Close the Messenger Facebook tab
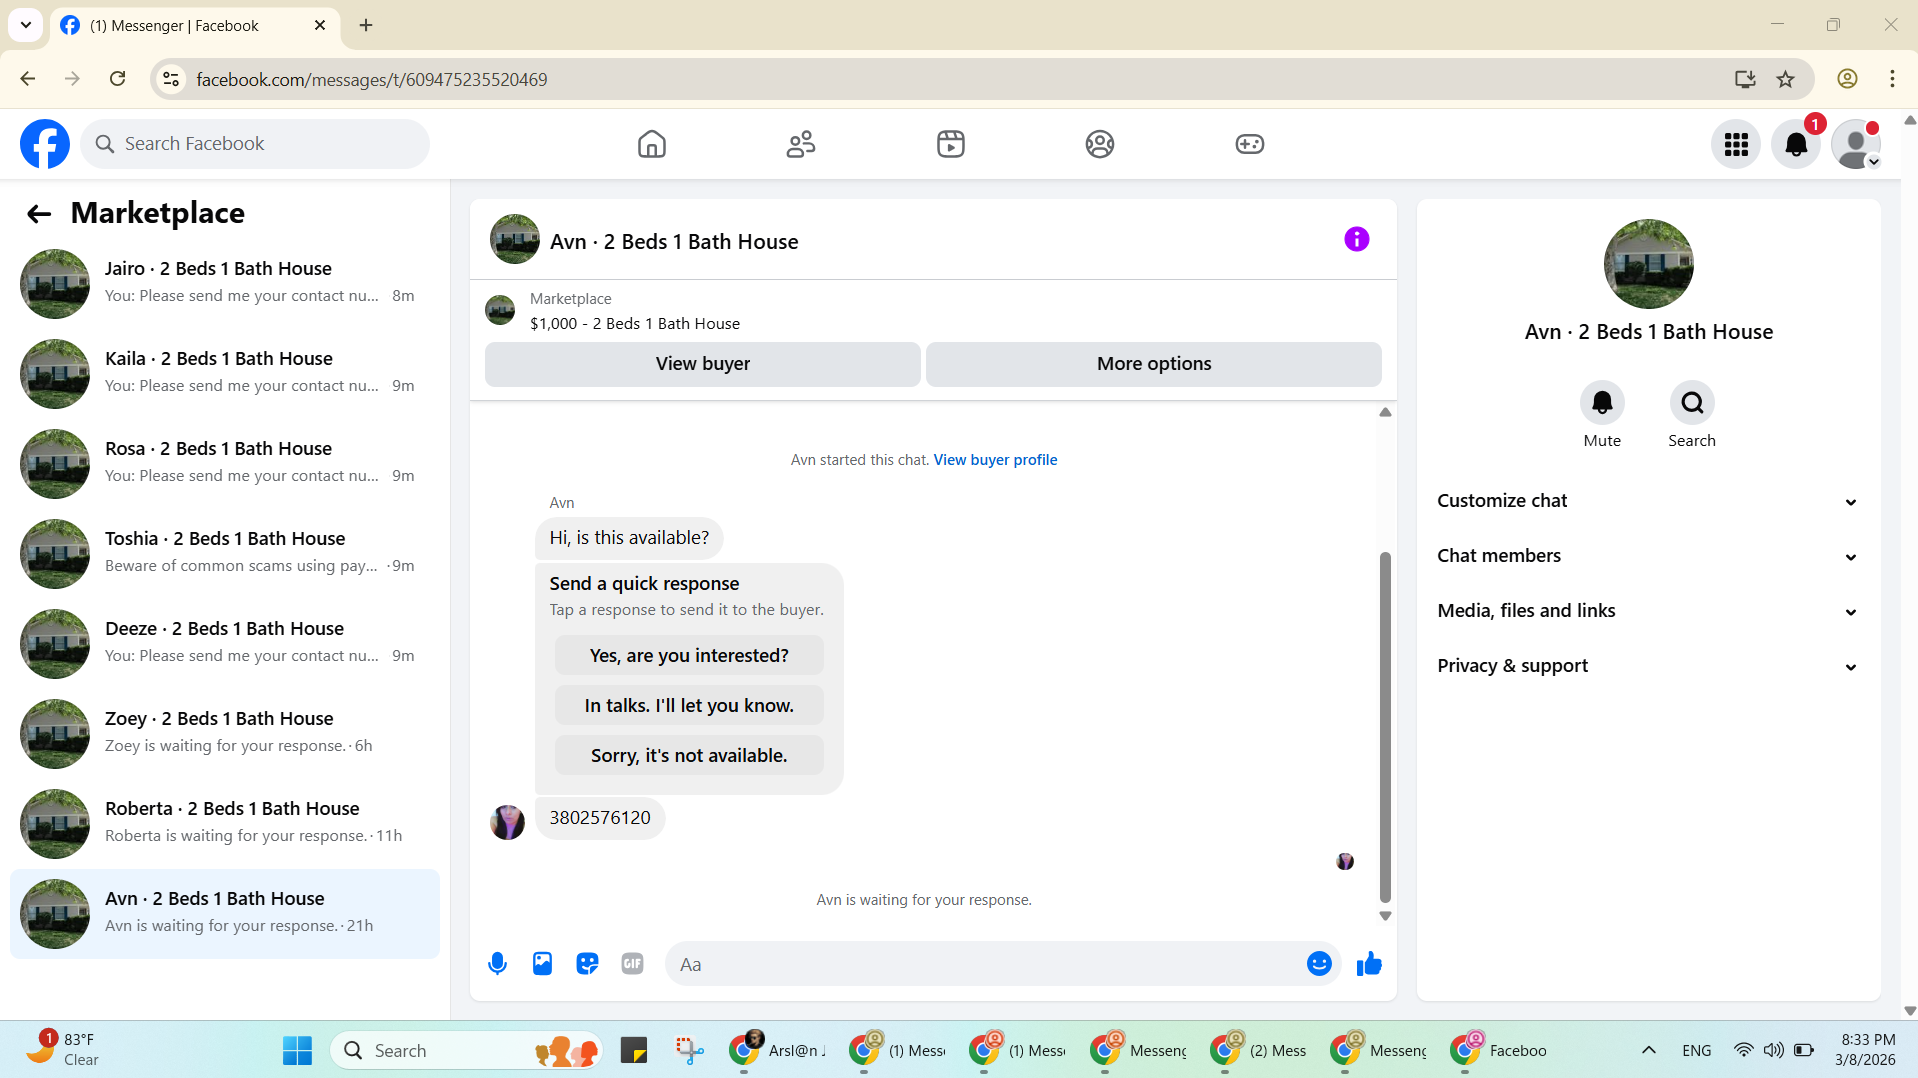This screenshot has width=1918, height=1078. pos(320,25)
